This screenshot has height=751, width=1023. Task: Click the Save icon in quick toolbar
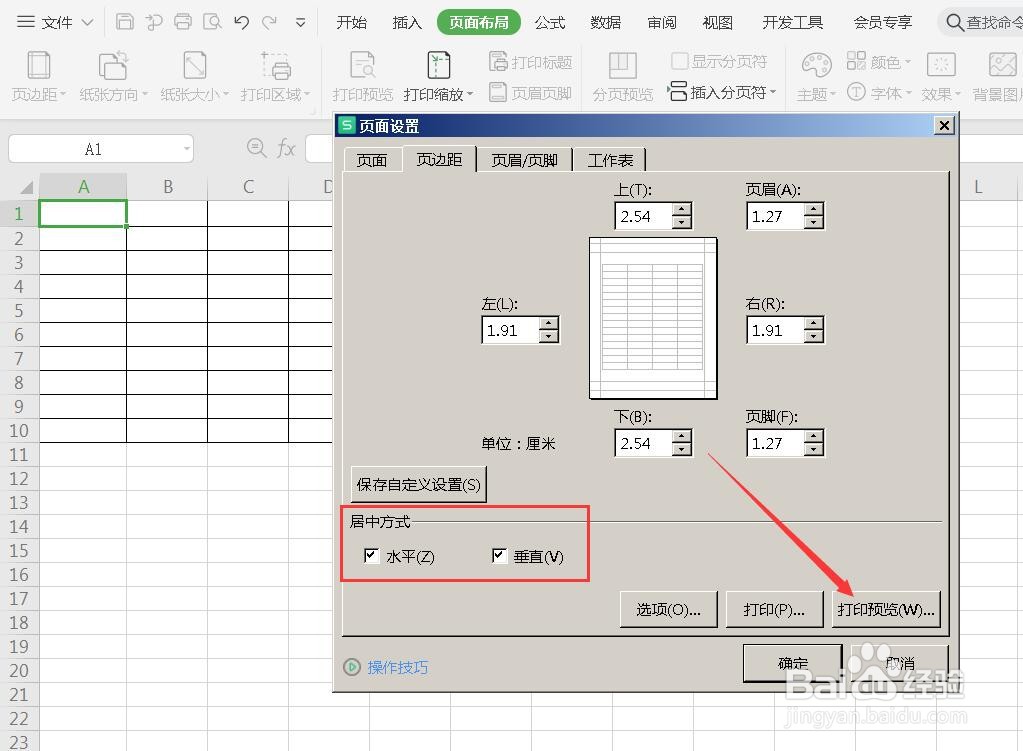coord(125,22)
